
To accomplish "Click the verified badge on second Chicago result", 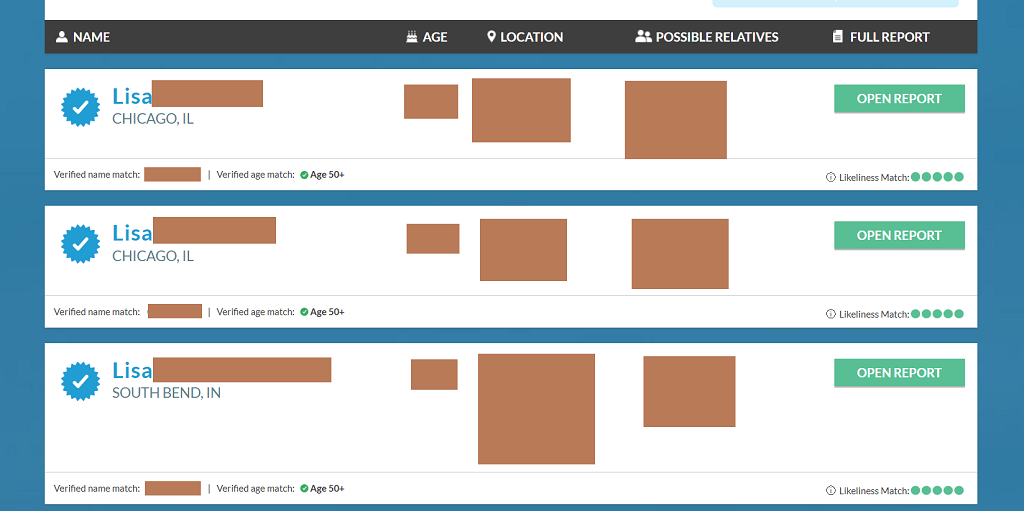I will 81,244.
